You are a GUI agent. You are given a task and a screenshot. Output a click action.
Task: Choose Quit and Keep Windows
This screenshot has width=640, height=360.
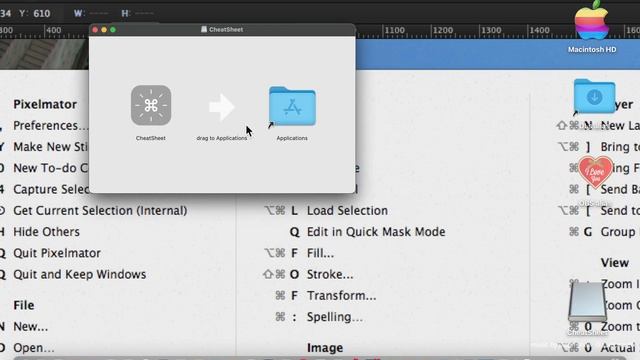click(x=80, y=274)
